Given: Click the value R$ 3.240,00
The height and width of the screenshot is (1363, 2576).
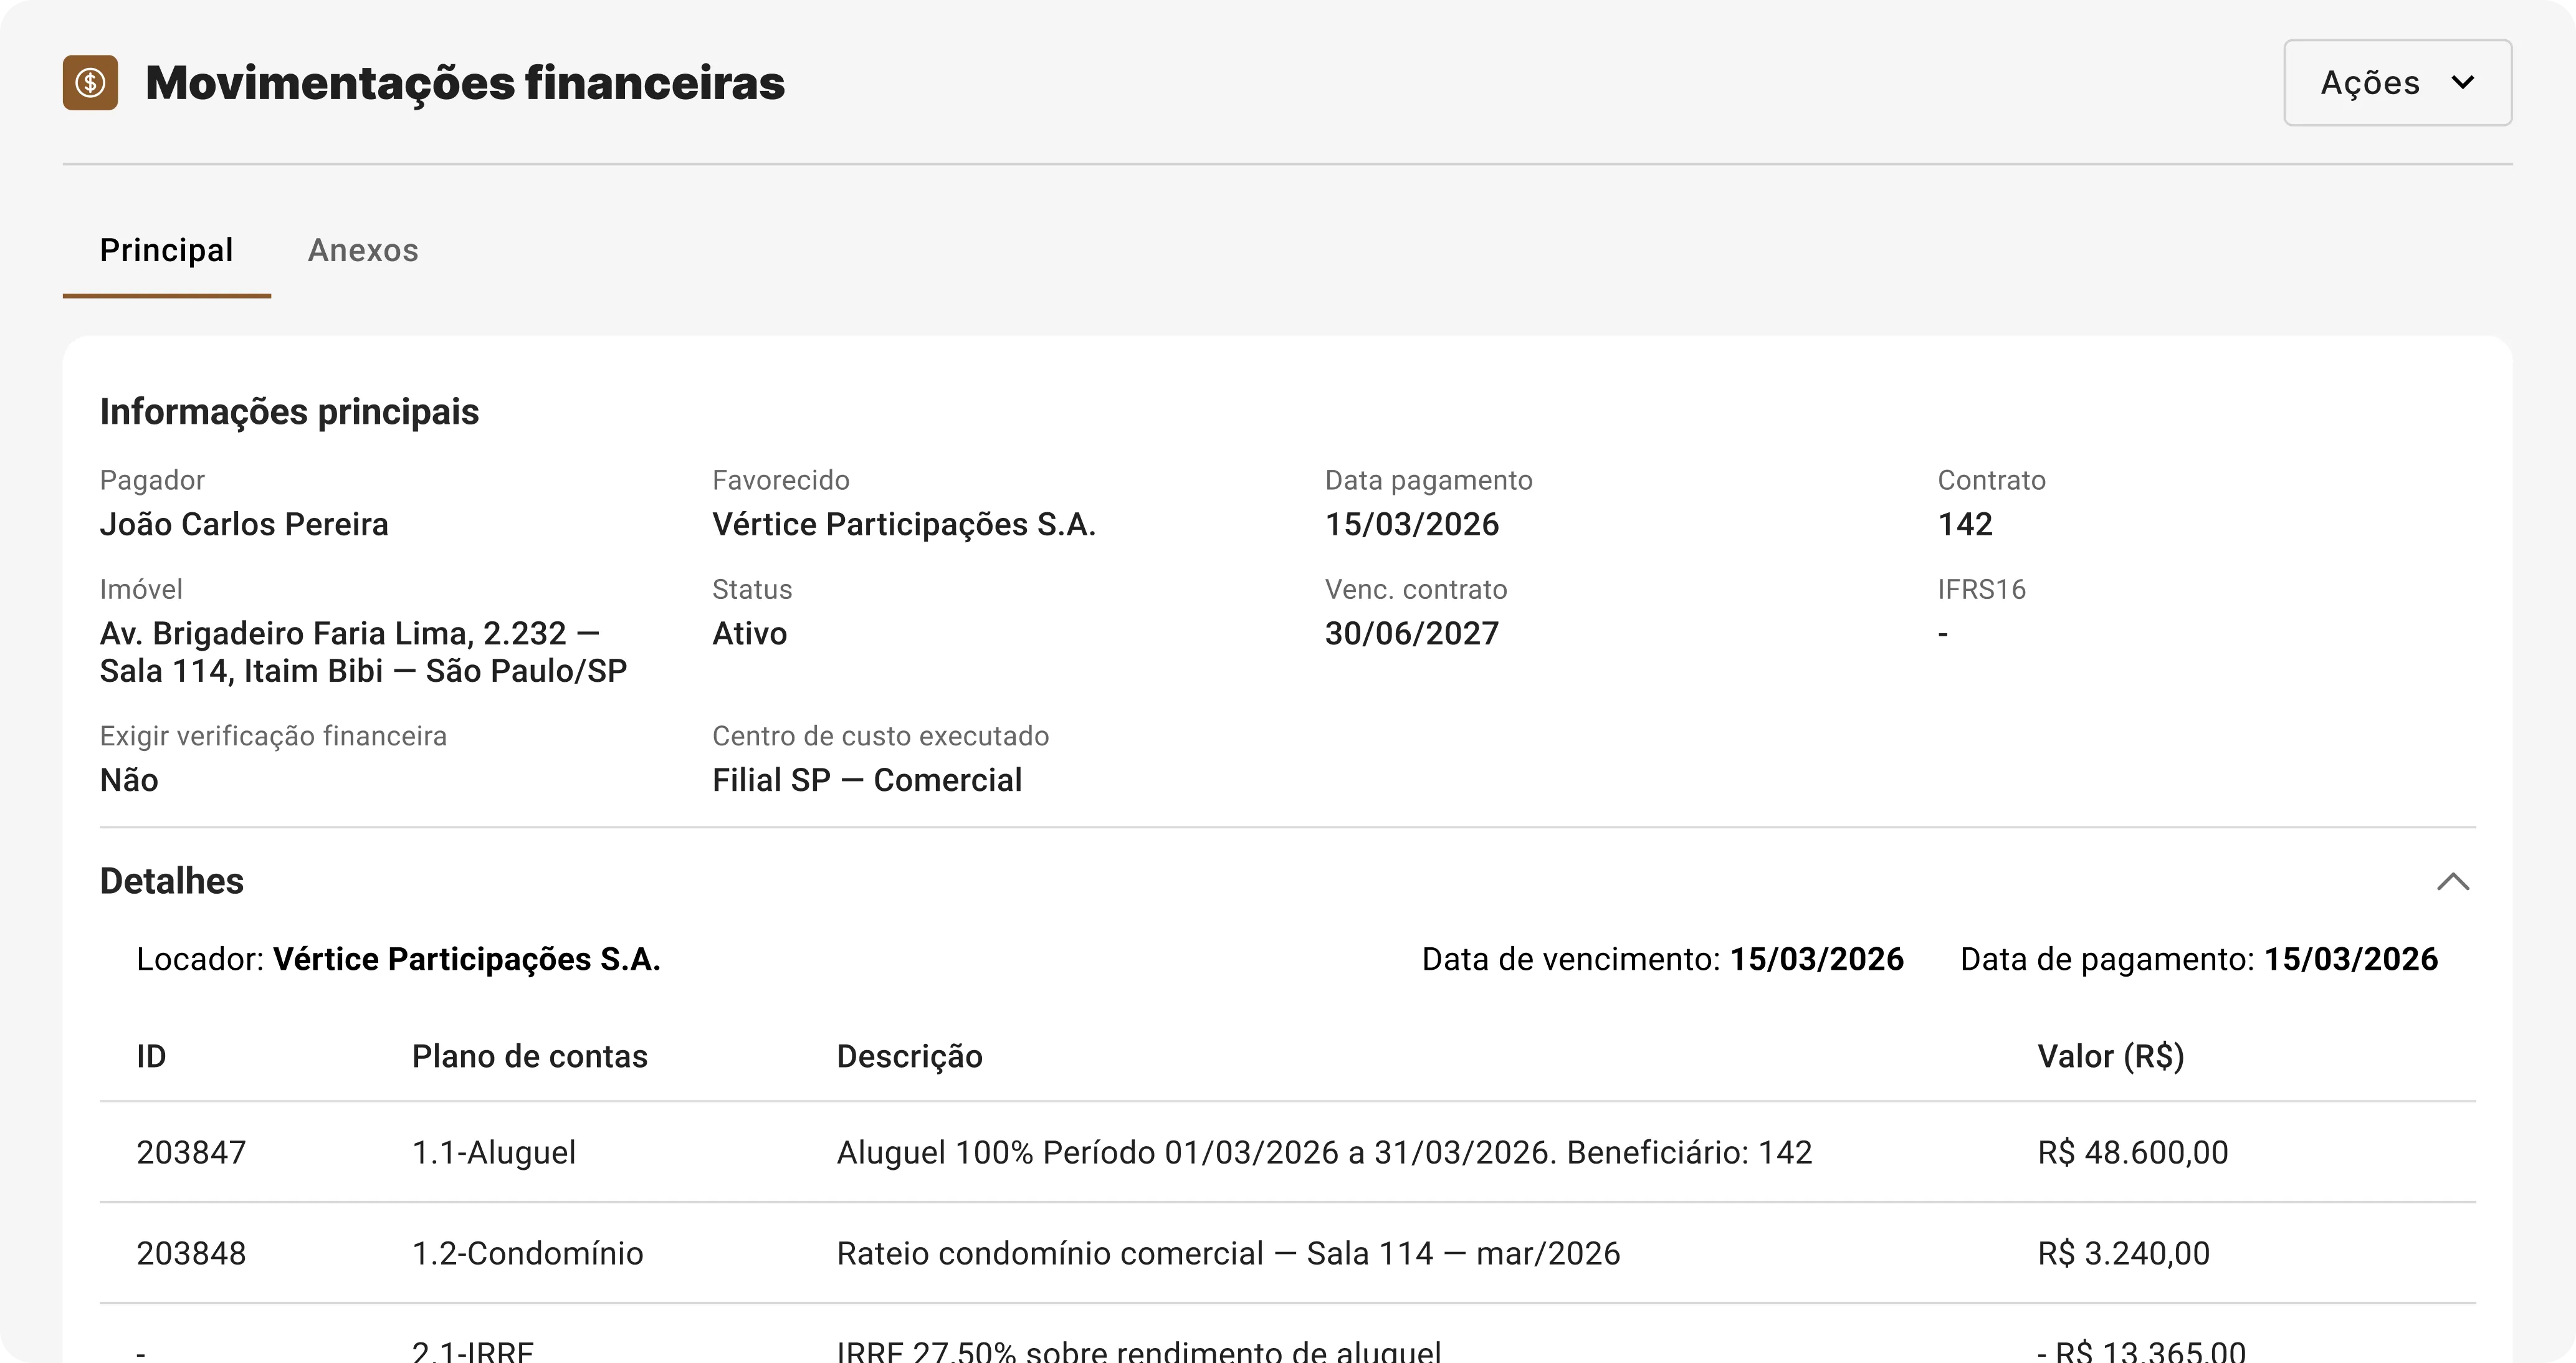Looking at the screenshot, I should [2124, 1253].
